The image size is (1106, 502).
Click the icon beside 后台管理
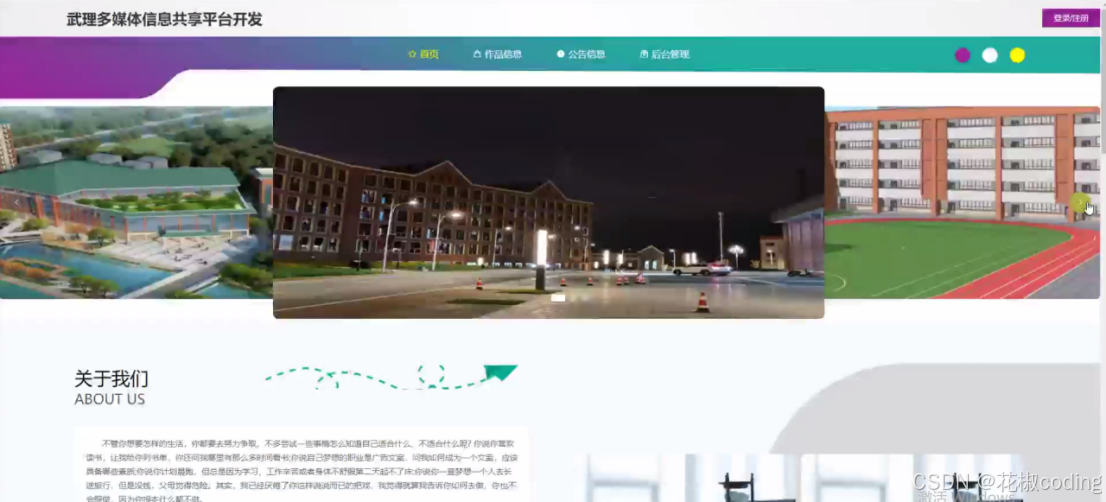coord(644,54)
